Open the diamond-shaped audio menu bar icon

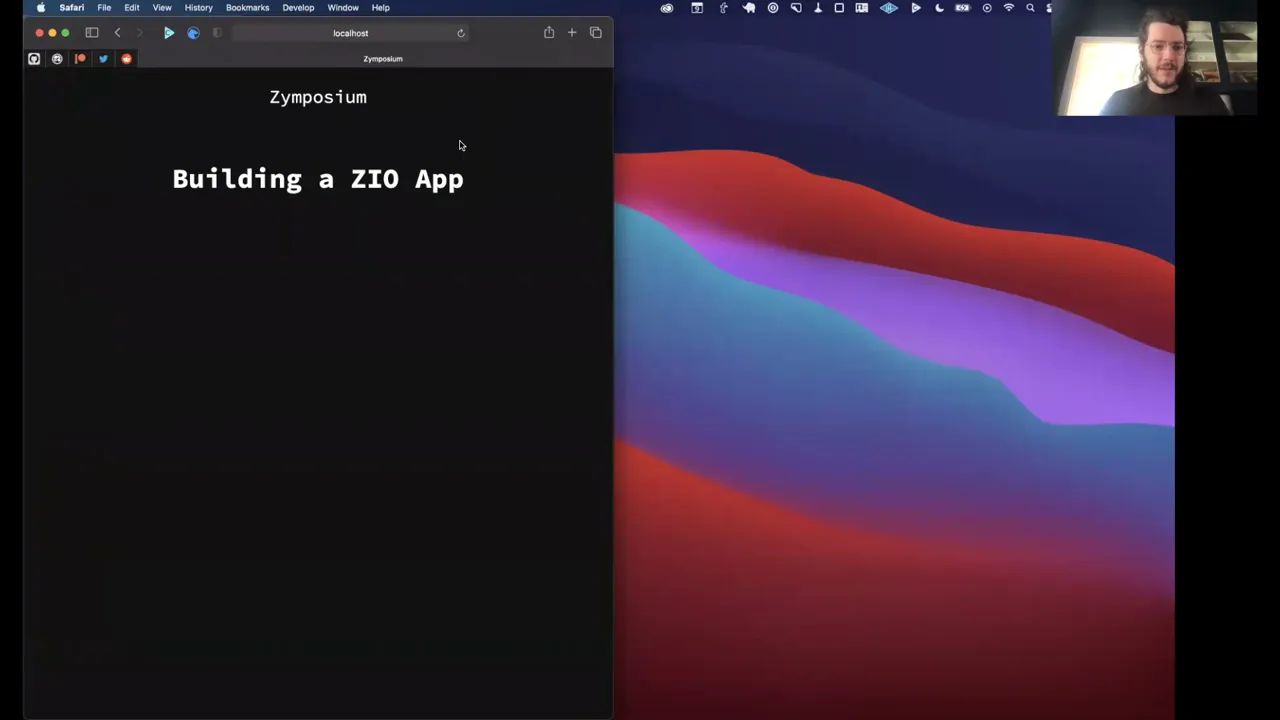pyautogui.click(x=889, y=8)
